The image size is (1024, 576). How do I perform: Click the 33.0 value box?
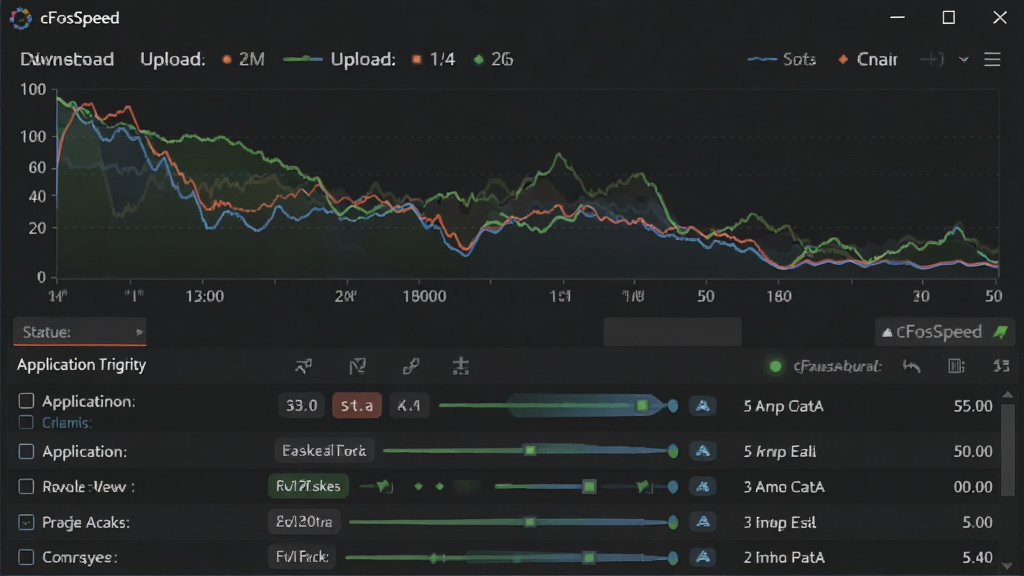302,406
